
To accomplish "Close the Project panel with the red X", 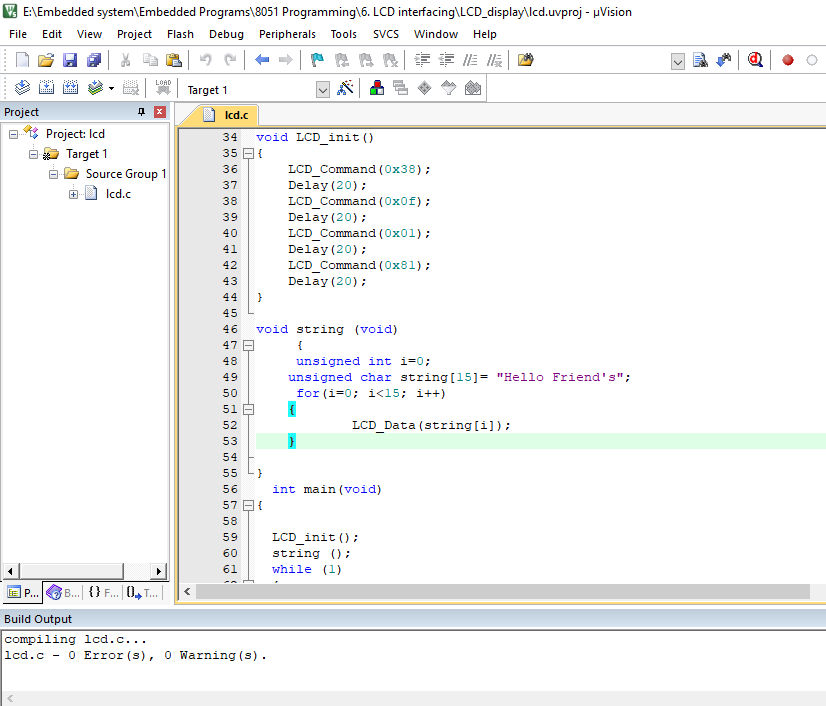I will pos(160,112).
